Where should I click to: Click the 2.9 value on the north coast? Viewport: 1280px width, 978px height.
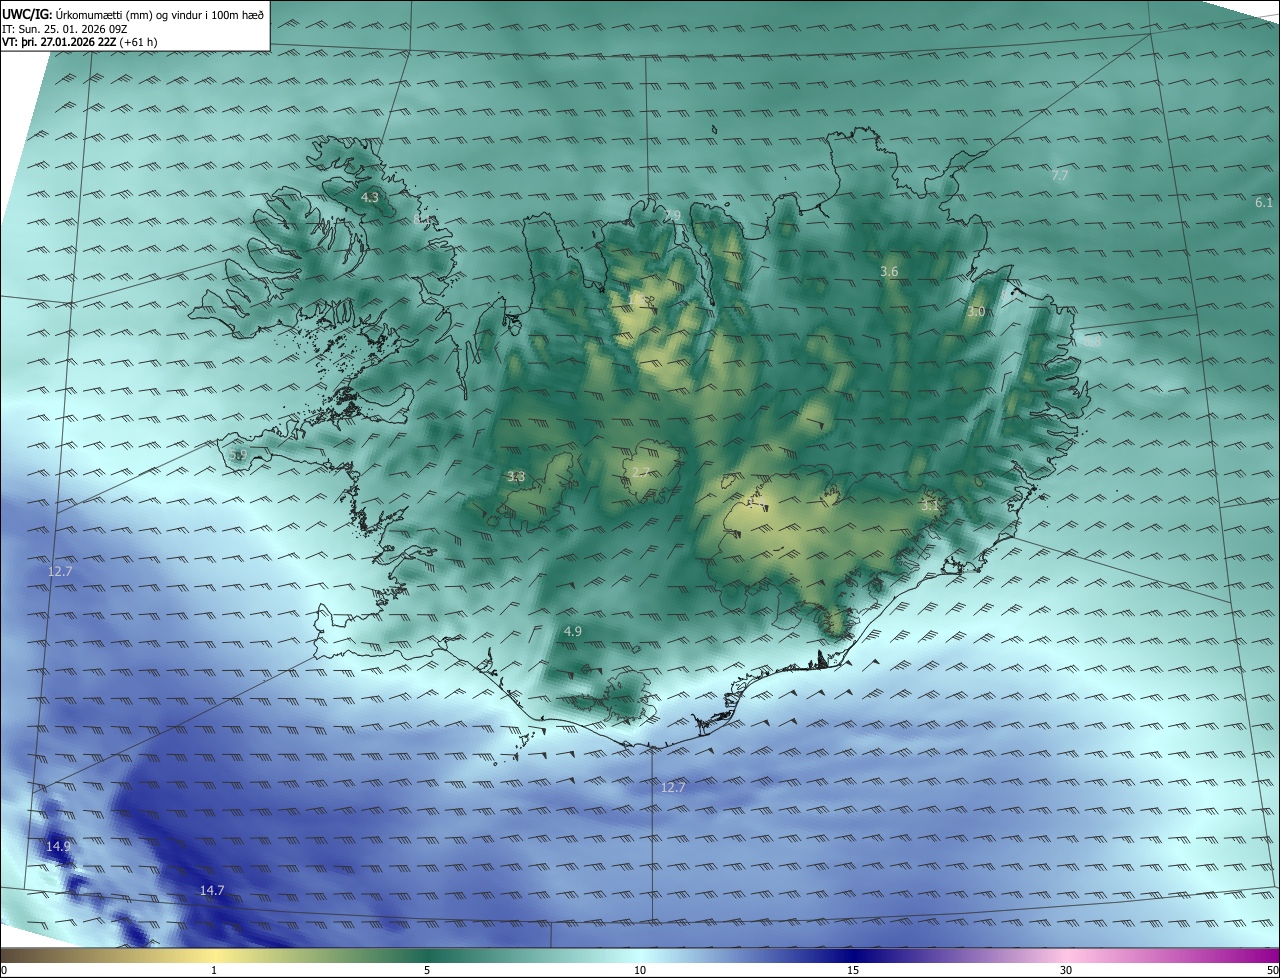[672, 216]
